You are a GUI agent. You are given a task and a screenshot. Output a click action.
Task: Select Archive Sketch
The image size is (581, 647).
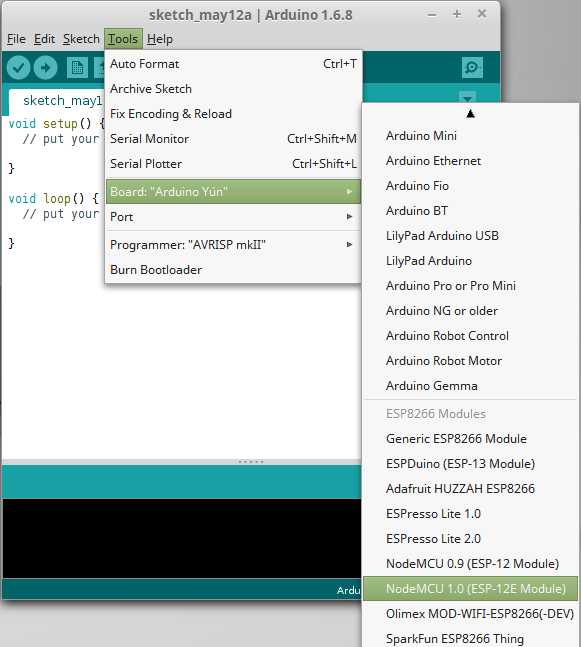[x=233, y=89]
